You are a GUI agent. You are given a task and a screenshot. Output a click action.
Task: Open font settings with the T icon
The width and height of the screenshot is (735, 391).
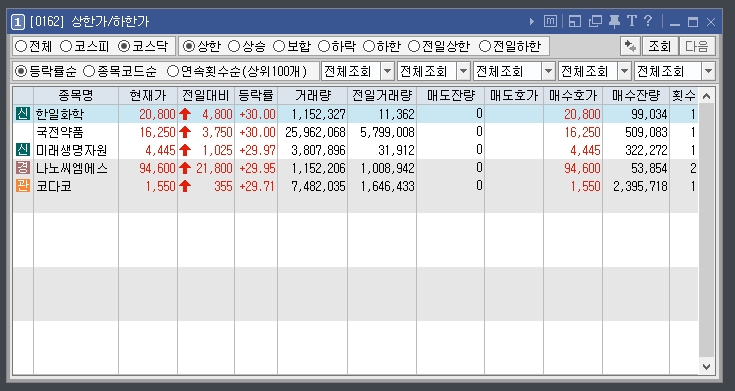tap(631, 22)
